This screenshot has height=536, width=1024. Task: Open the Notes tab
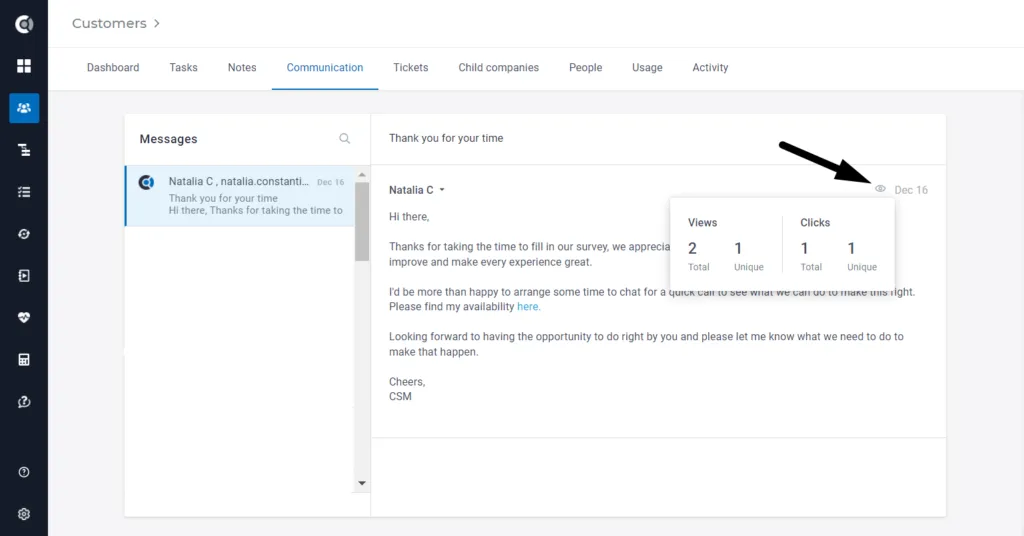pyautogui.click(x=242, y=67)
